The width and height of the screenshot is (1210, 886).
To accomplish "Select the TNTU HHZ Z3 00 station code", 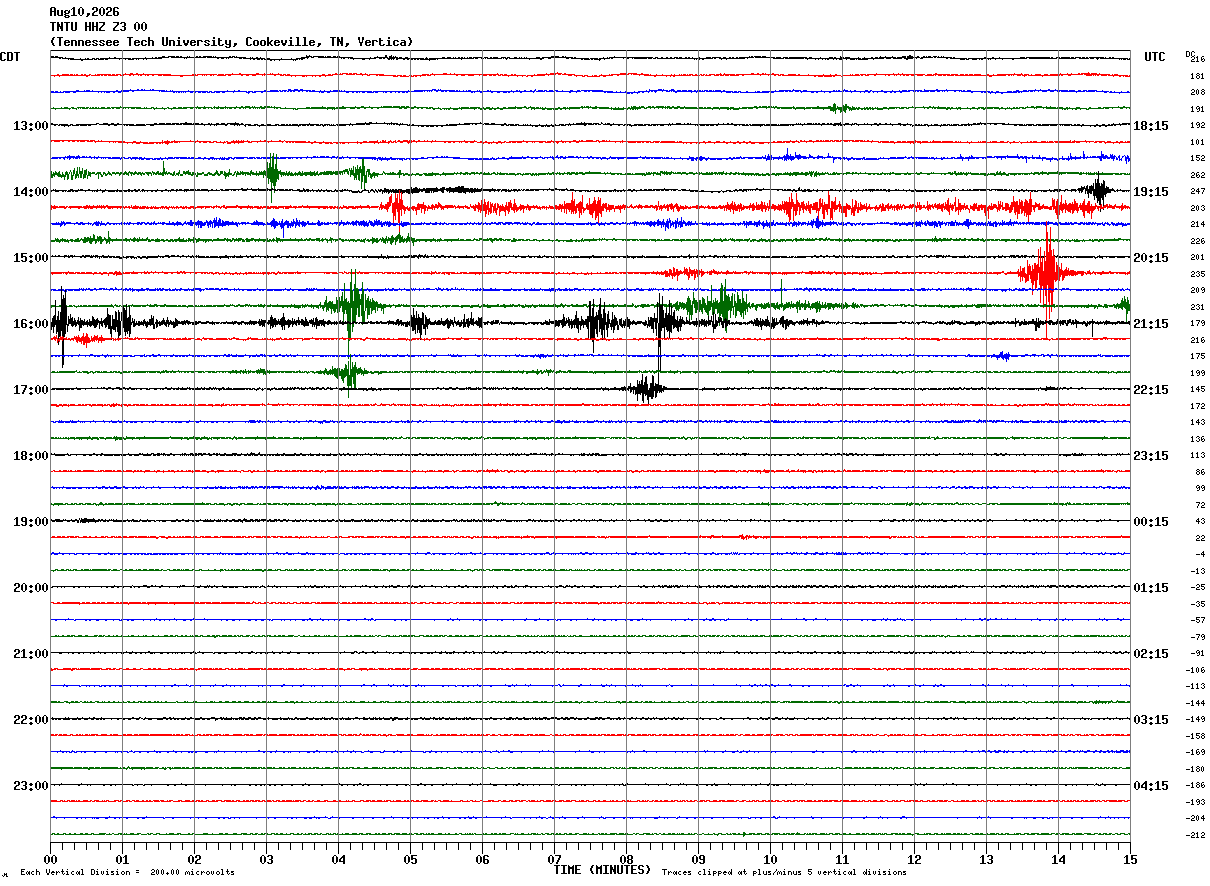I will click(98, 27).
